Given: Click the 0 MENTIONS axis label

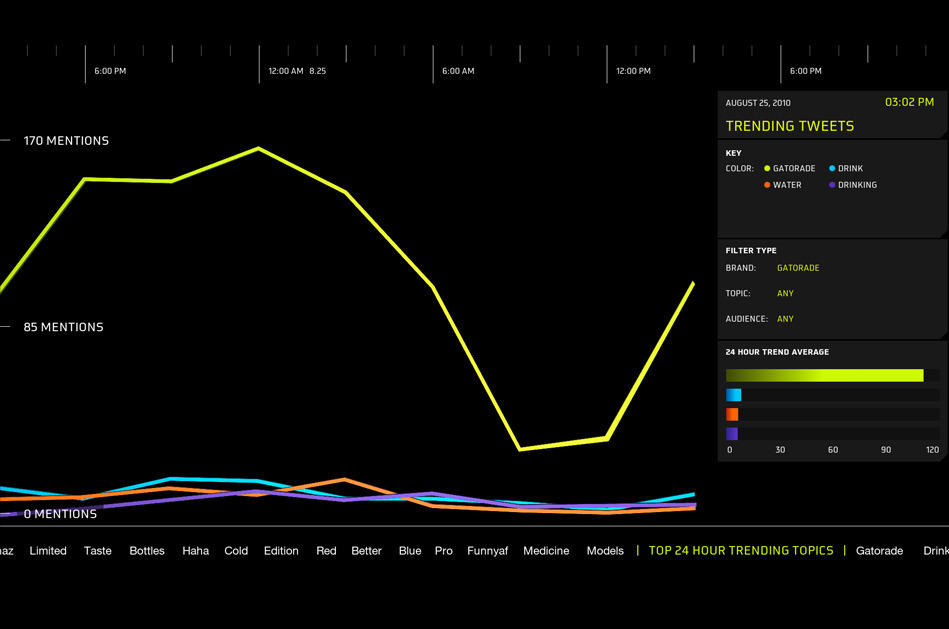Looking at the screenshot, I should pos(60,514).
